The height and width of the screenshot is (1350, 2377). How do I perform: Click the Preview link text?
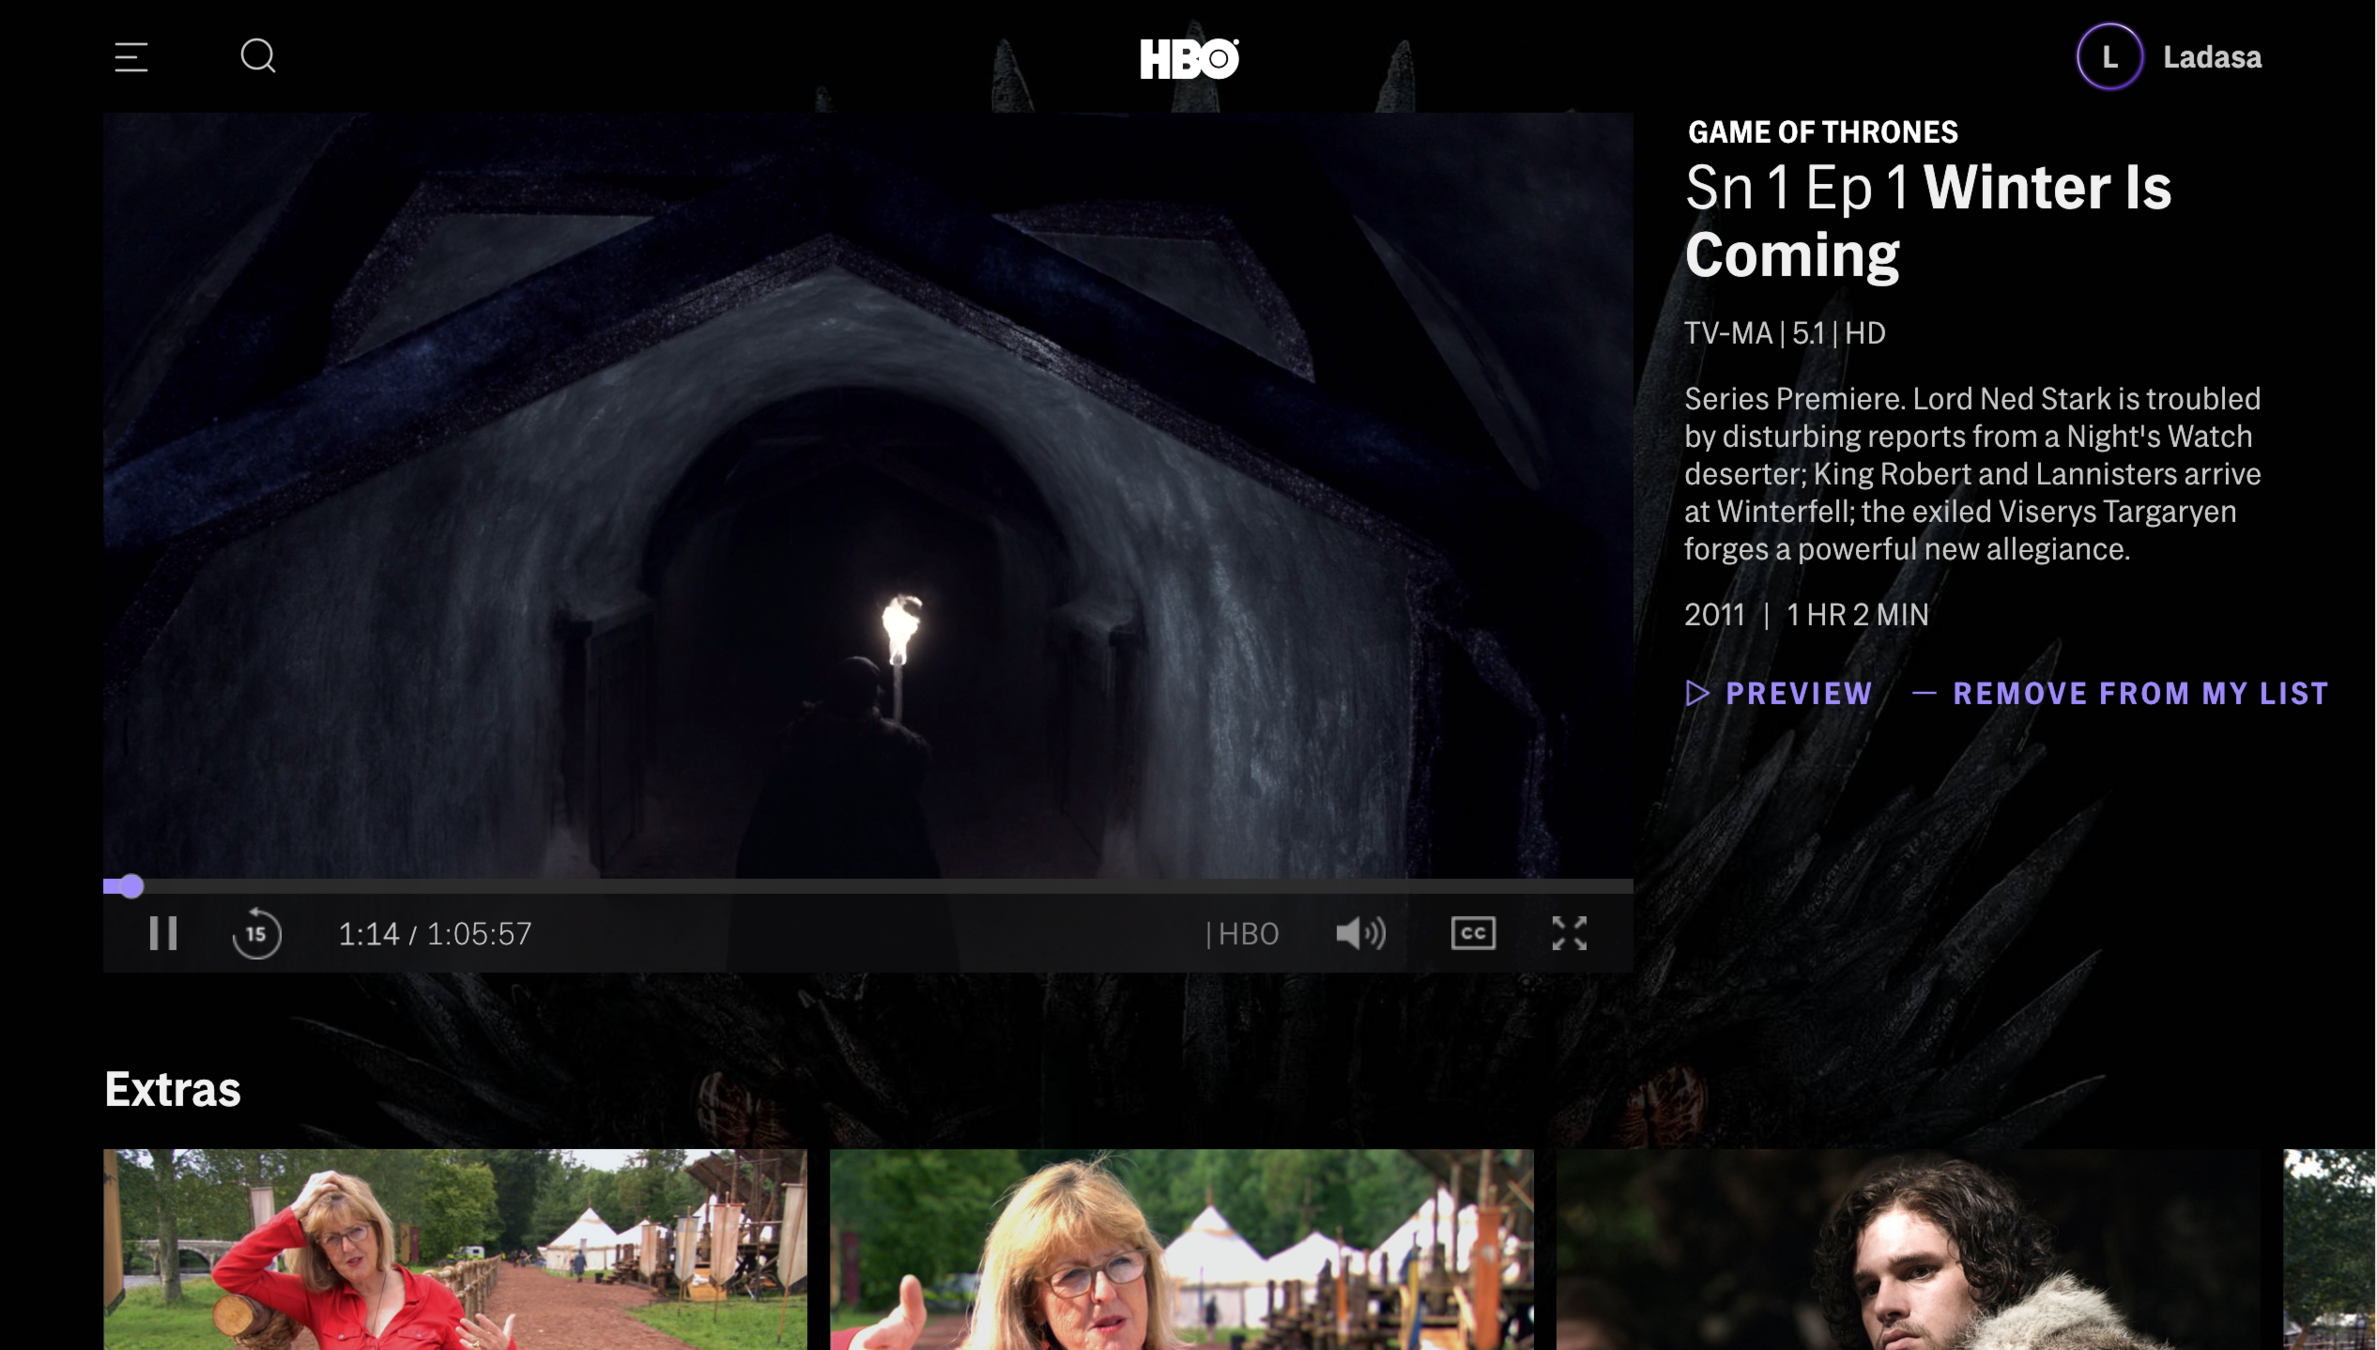point(1798,693)
